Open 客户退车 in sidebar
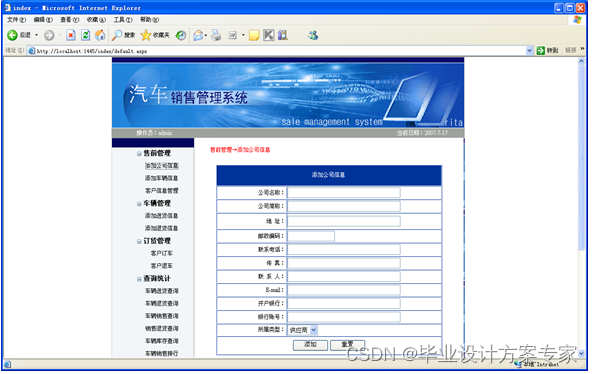Image resolution: width=592 pixels, height=374 pixels. coord(162,266)
